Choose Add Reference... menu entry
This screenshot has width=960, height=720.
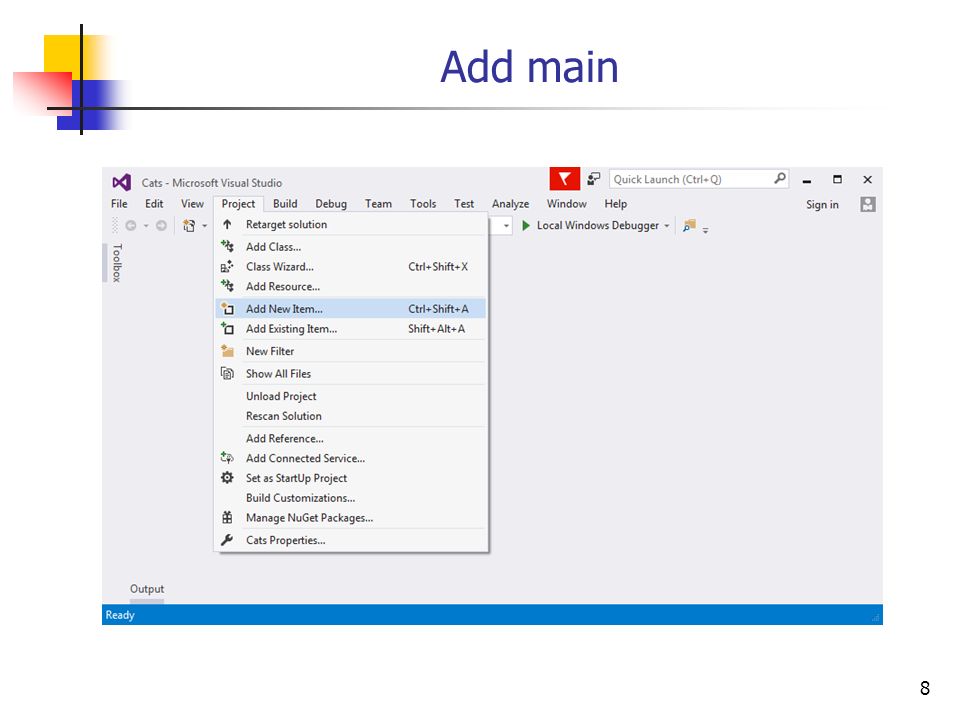[351, 438]
